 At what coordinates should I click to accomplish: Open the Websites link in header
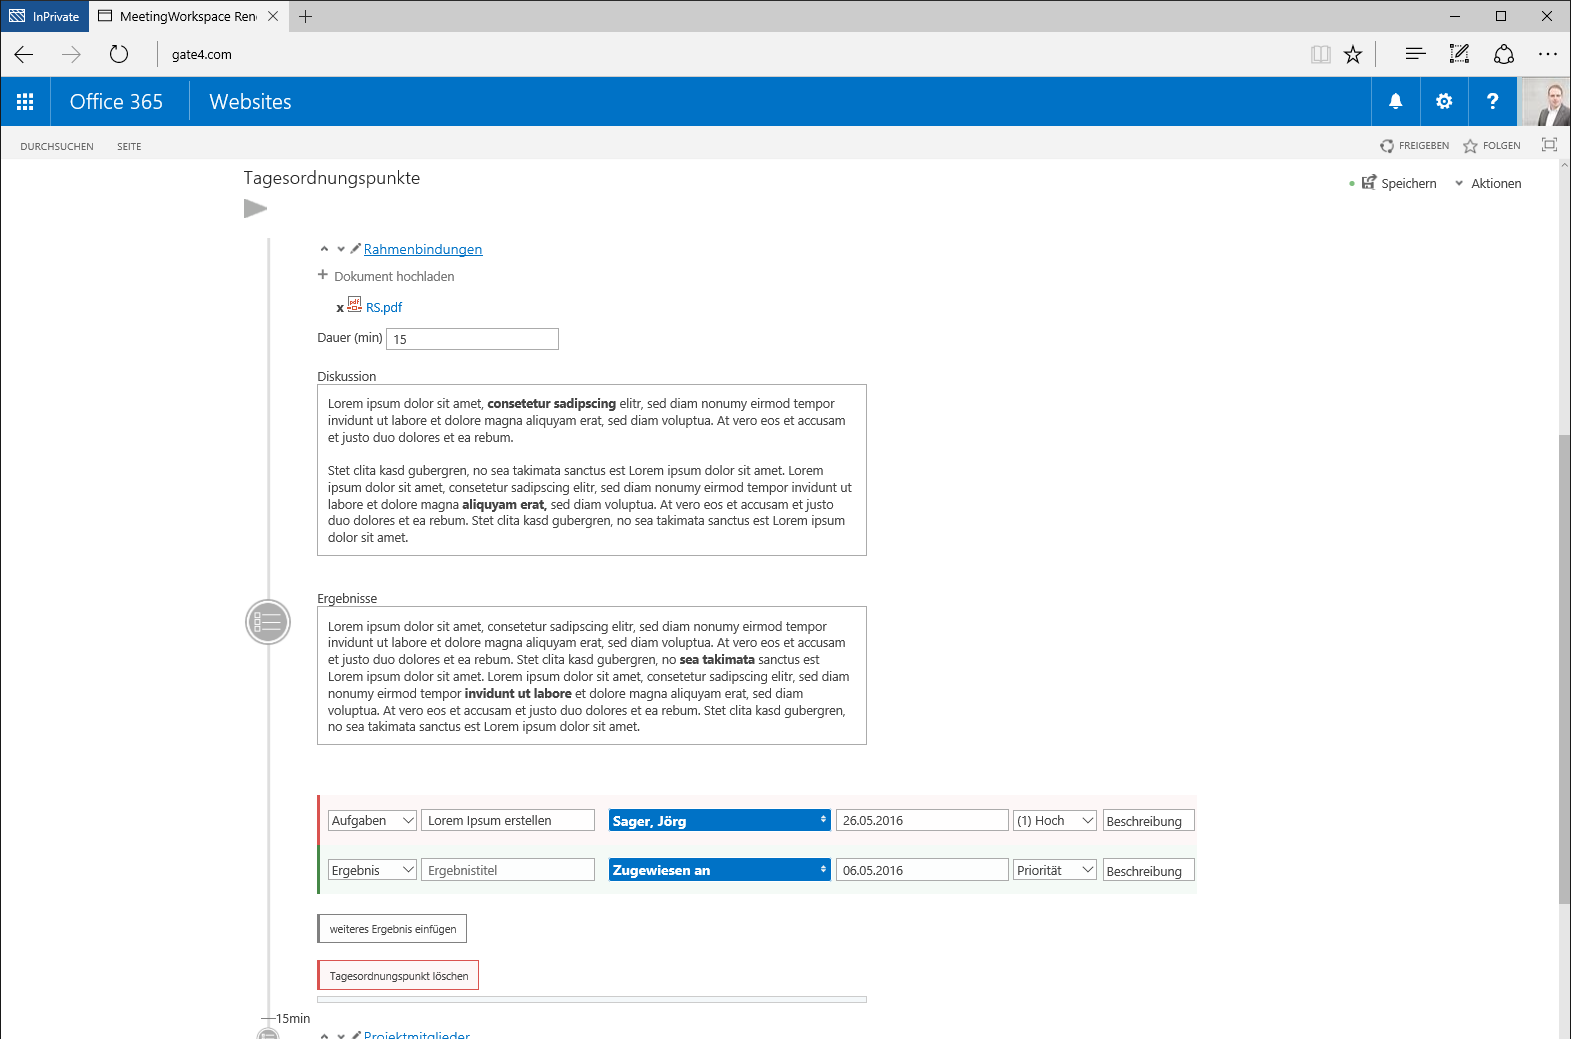pos(250,102)
